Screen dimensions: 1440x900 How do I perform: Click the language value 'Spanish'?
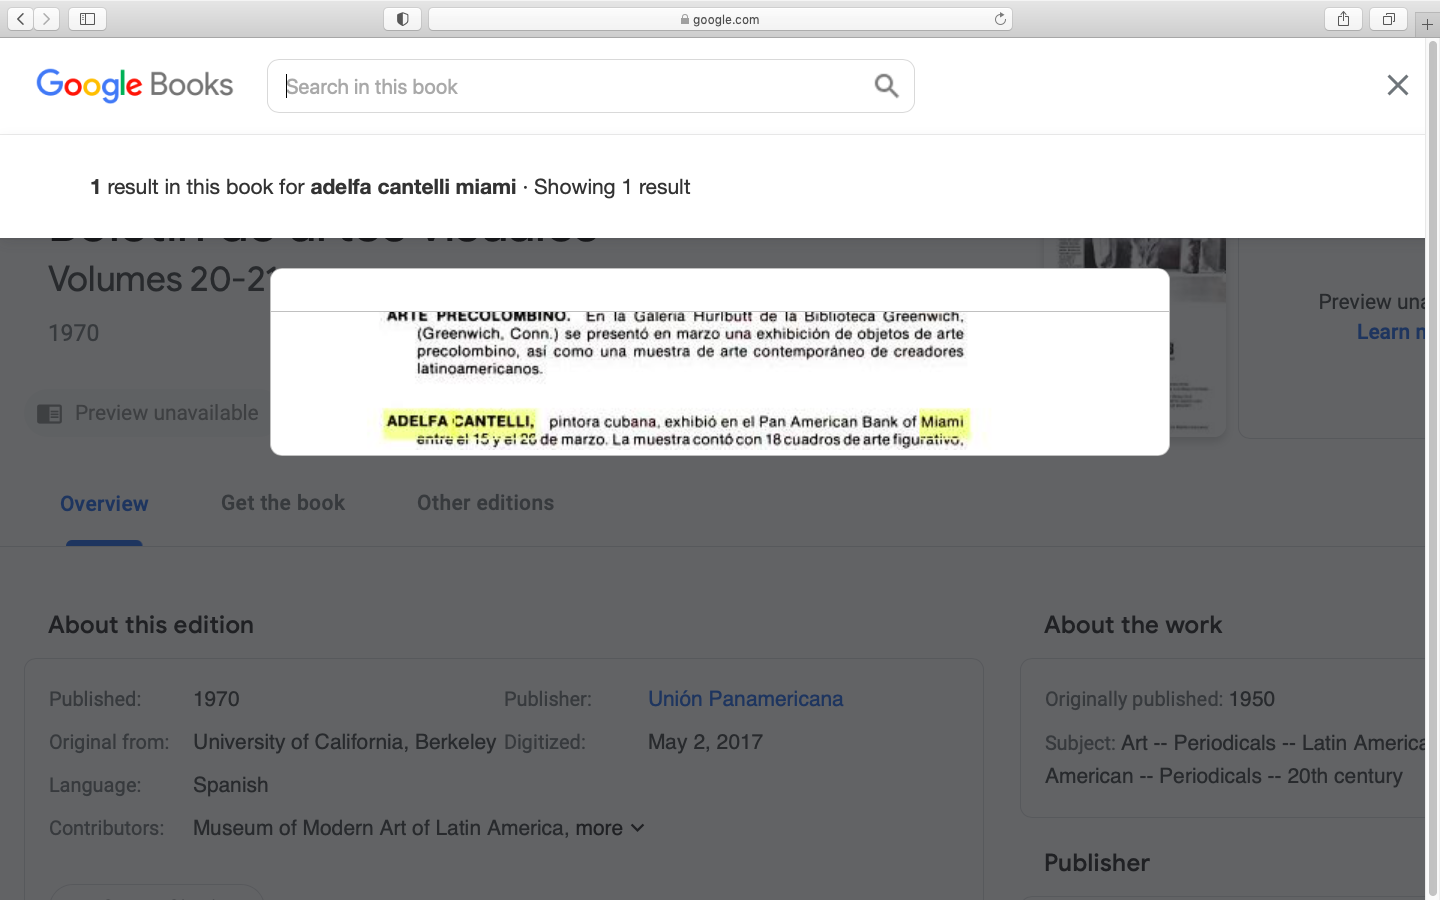coord(230,785)
